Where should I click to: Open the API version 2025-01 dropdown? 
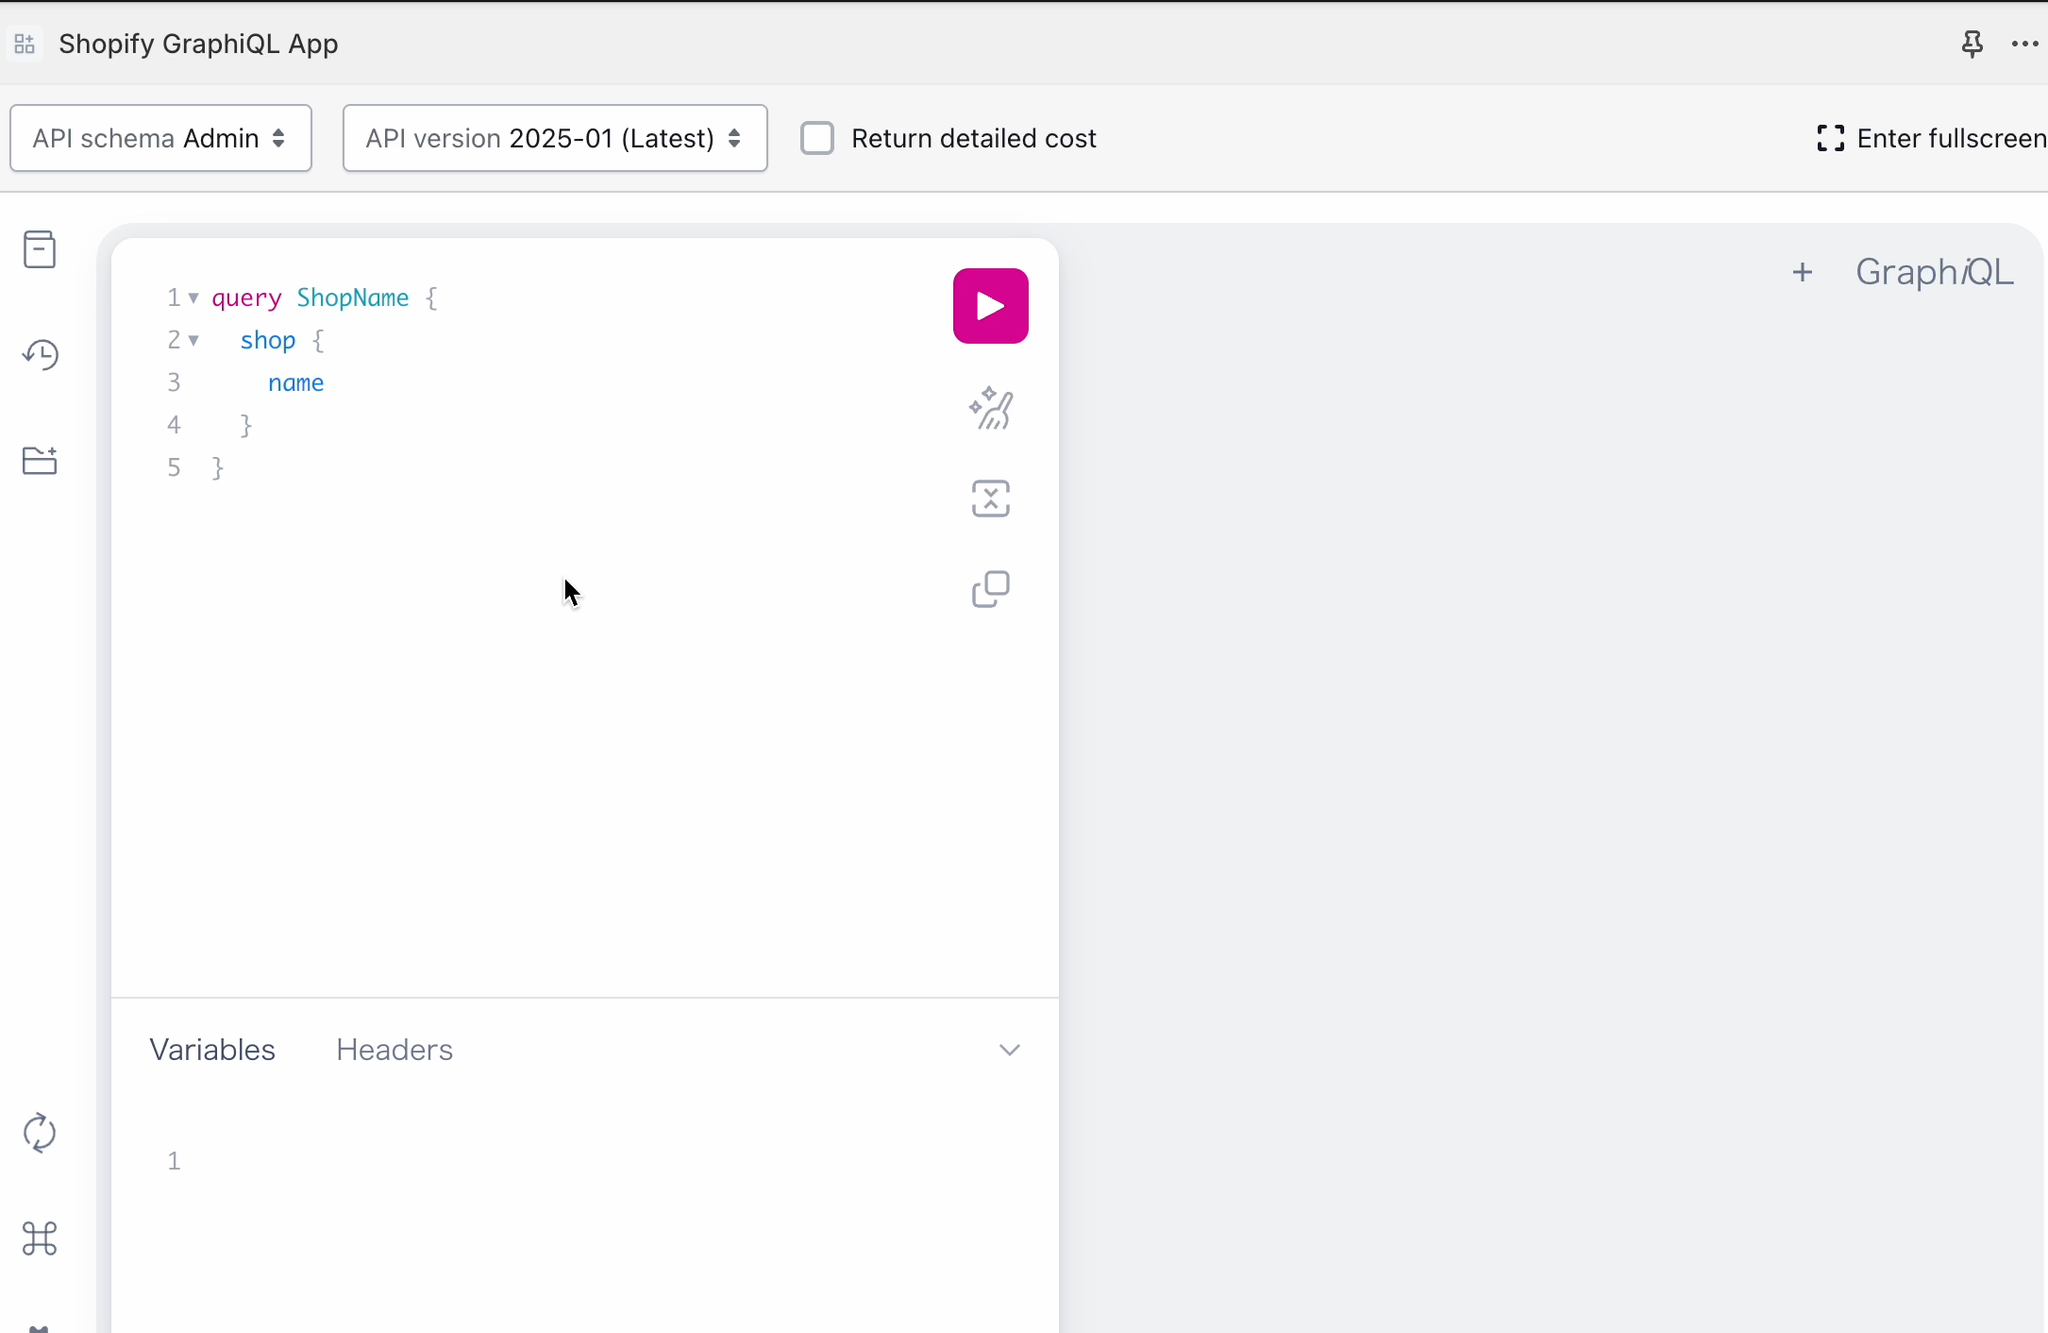click(555, 138)
